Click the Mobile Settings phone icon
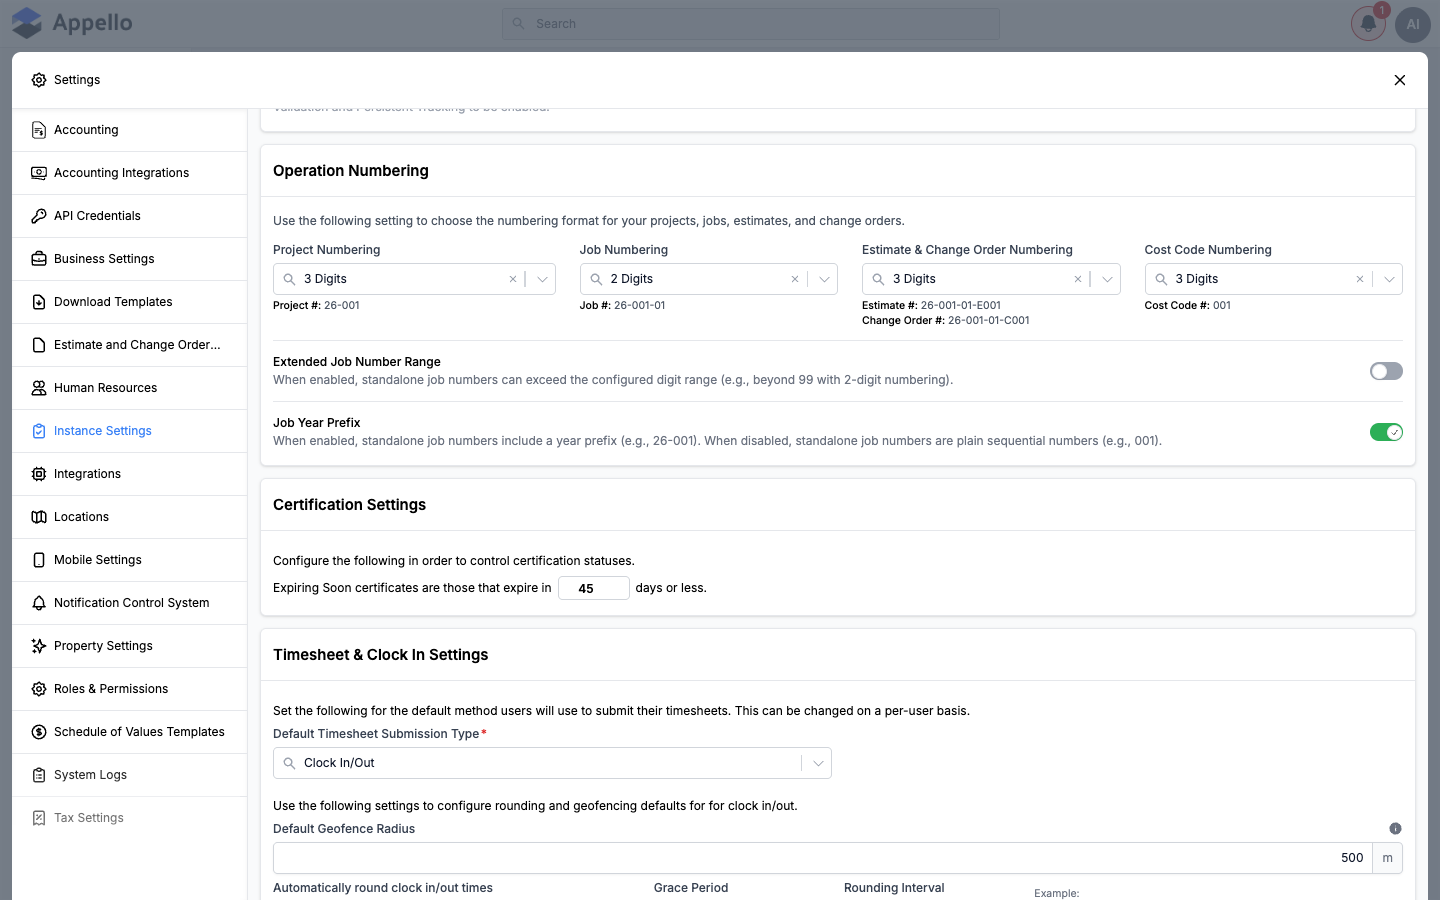This screenshot has height=900, width=1440. coord(39,560)
